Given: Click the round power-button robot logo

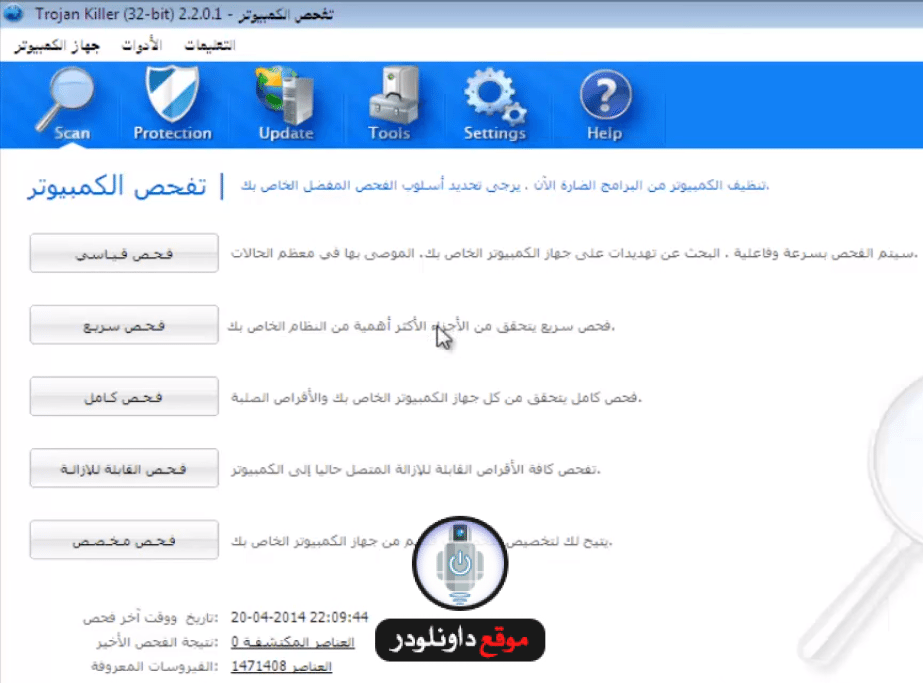Looking at the screenshot, I should pos(459,563).
